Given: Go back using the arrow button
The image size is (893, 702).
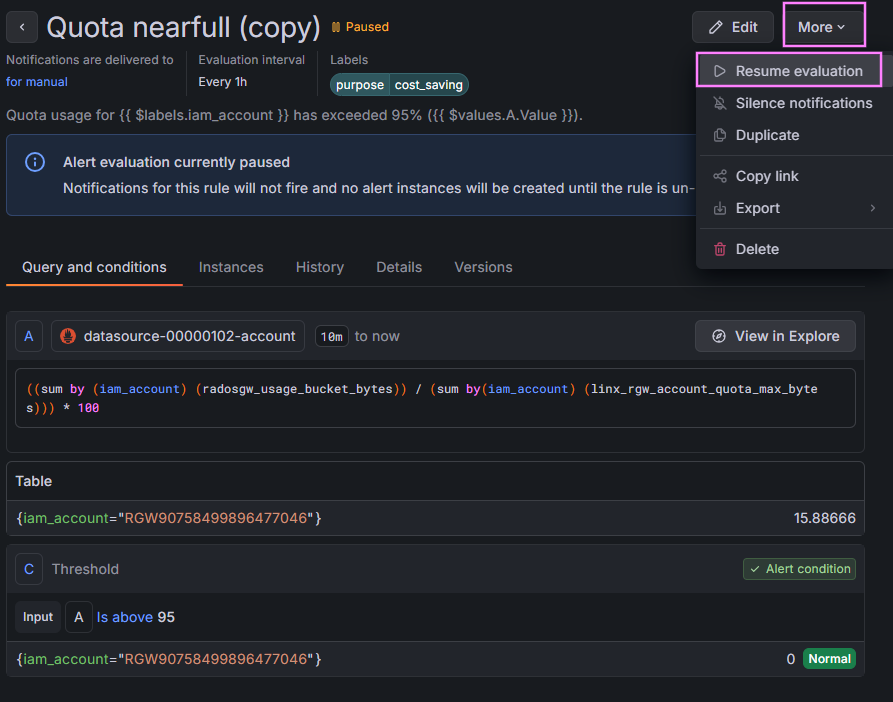Looking at the screenshot, I should tap(22, 27).
